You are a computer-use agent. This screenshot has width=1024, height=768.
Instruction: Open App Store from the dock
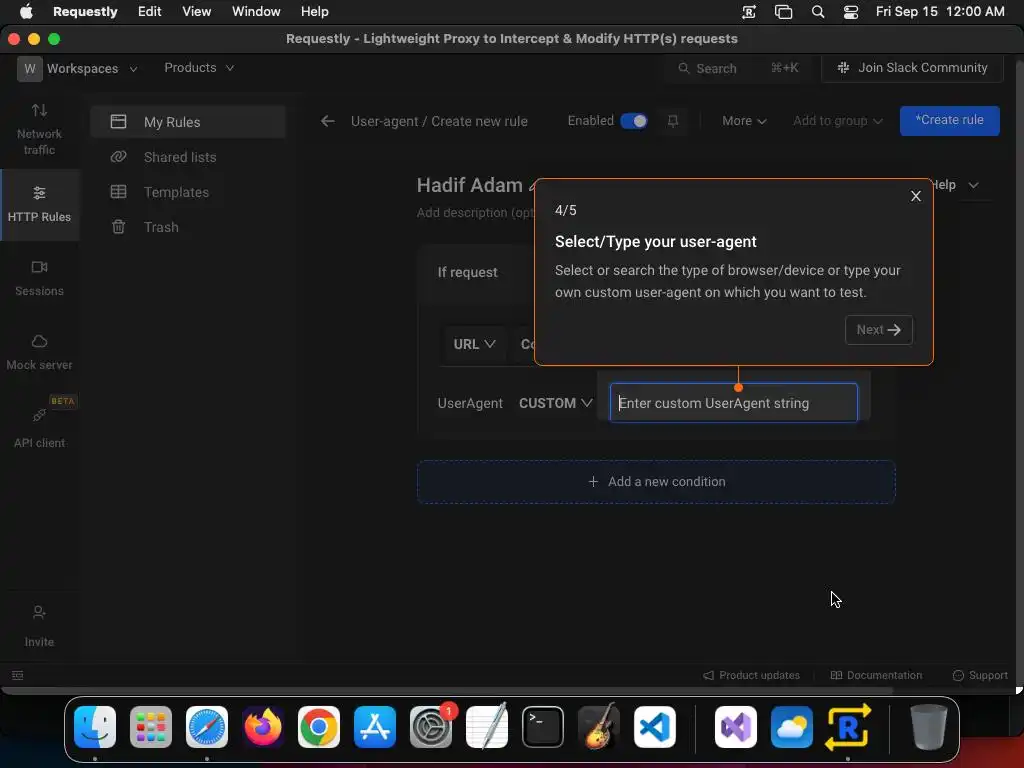tap(375, 727)
